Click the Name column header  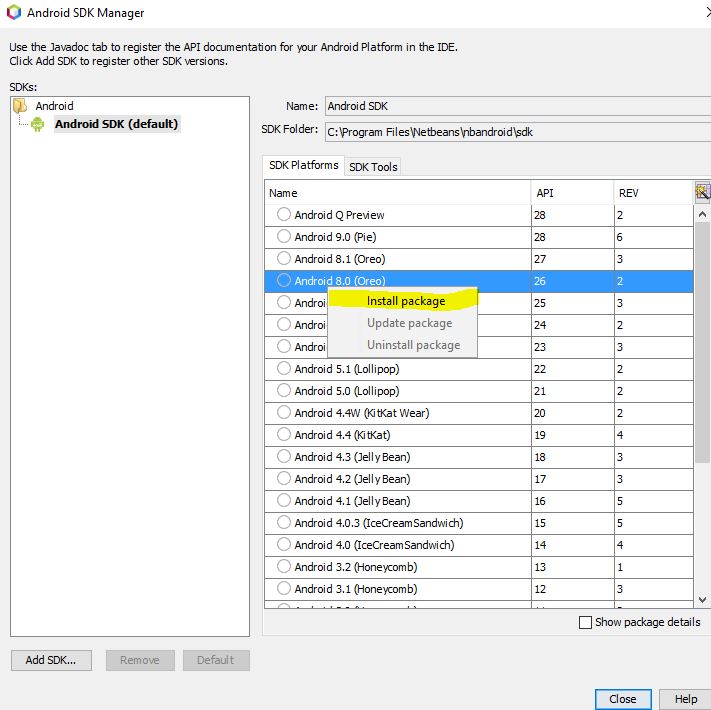[x=398, y=193]
